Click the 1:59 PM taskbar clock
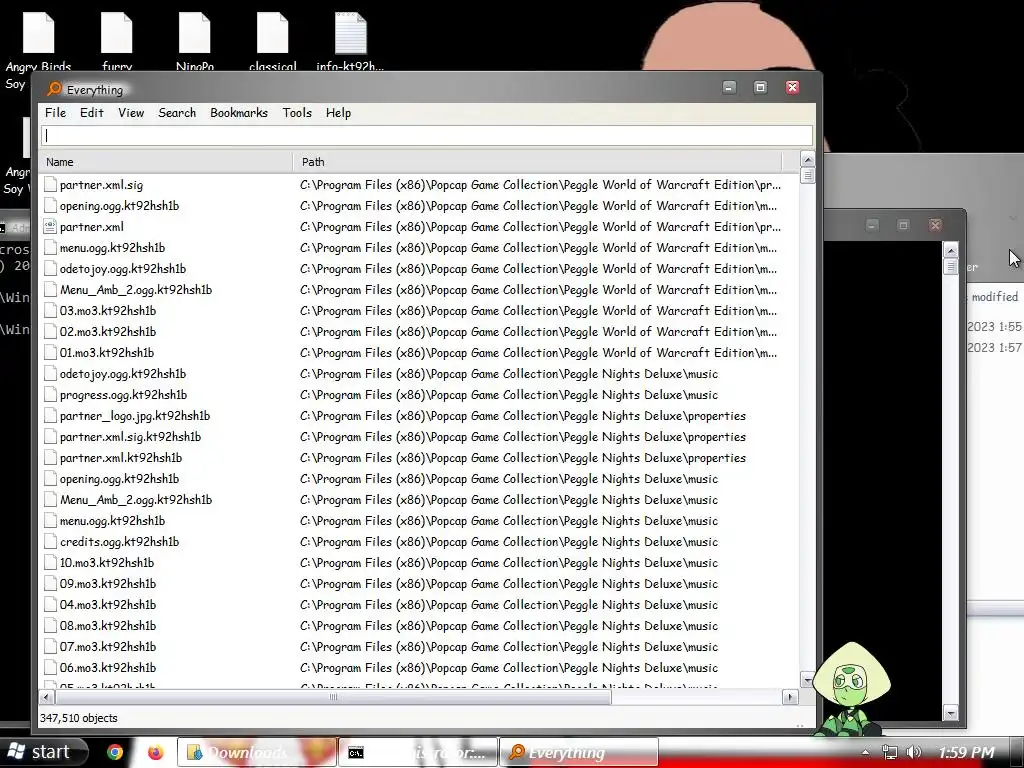The image size is (1024, 768). [967, 752]
